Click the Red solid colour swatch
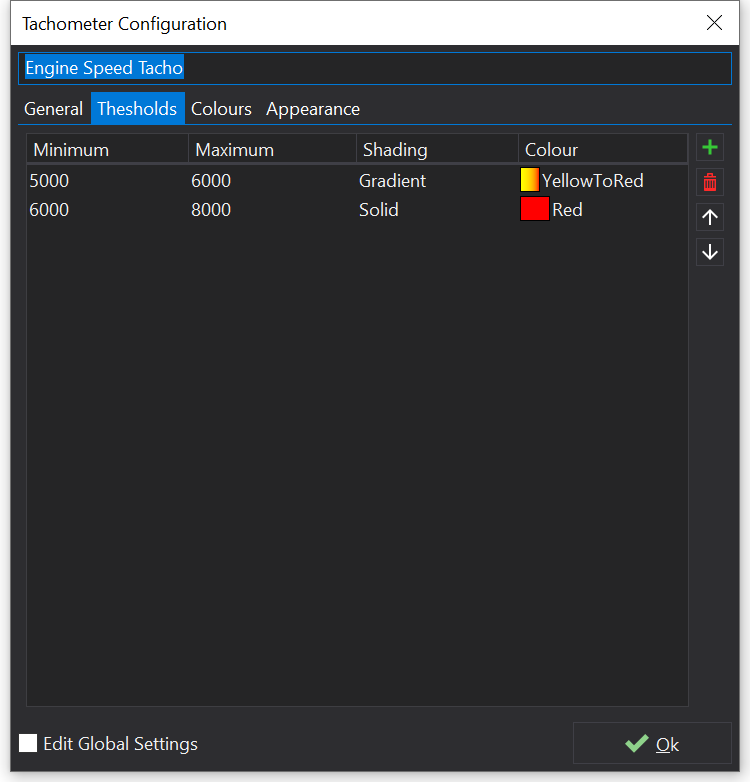Image resolution: width=750 pixels, height=782 pixels. click(534, 210)
